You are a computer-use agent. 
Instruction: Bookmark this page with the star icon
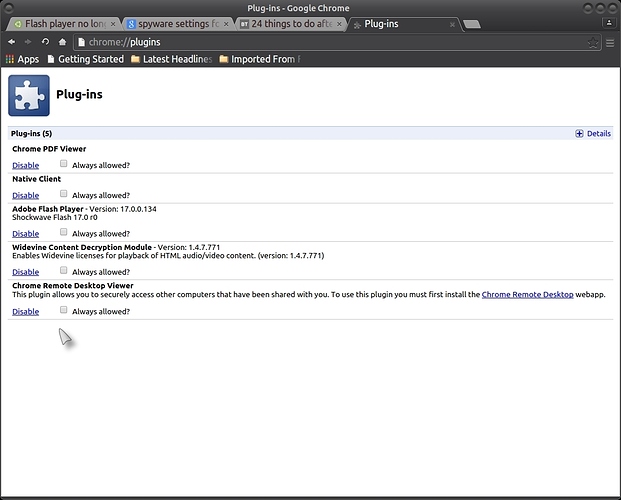[x=593, y=42]
